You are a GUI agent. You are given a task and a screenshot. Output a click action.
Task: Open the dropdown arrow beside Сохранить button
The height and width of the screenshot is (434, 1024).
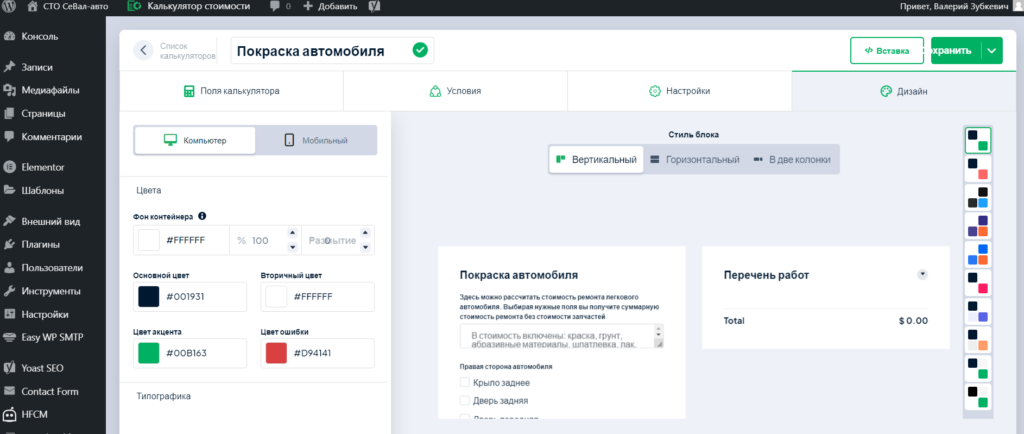(x=992, y=50)
